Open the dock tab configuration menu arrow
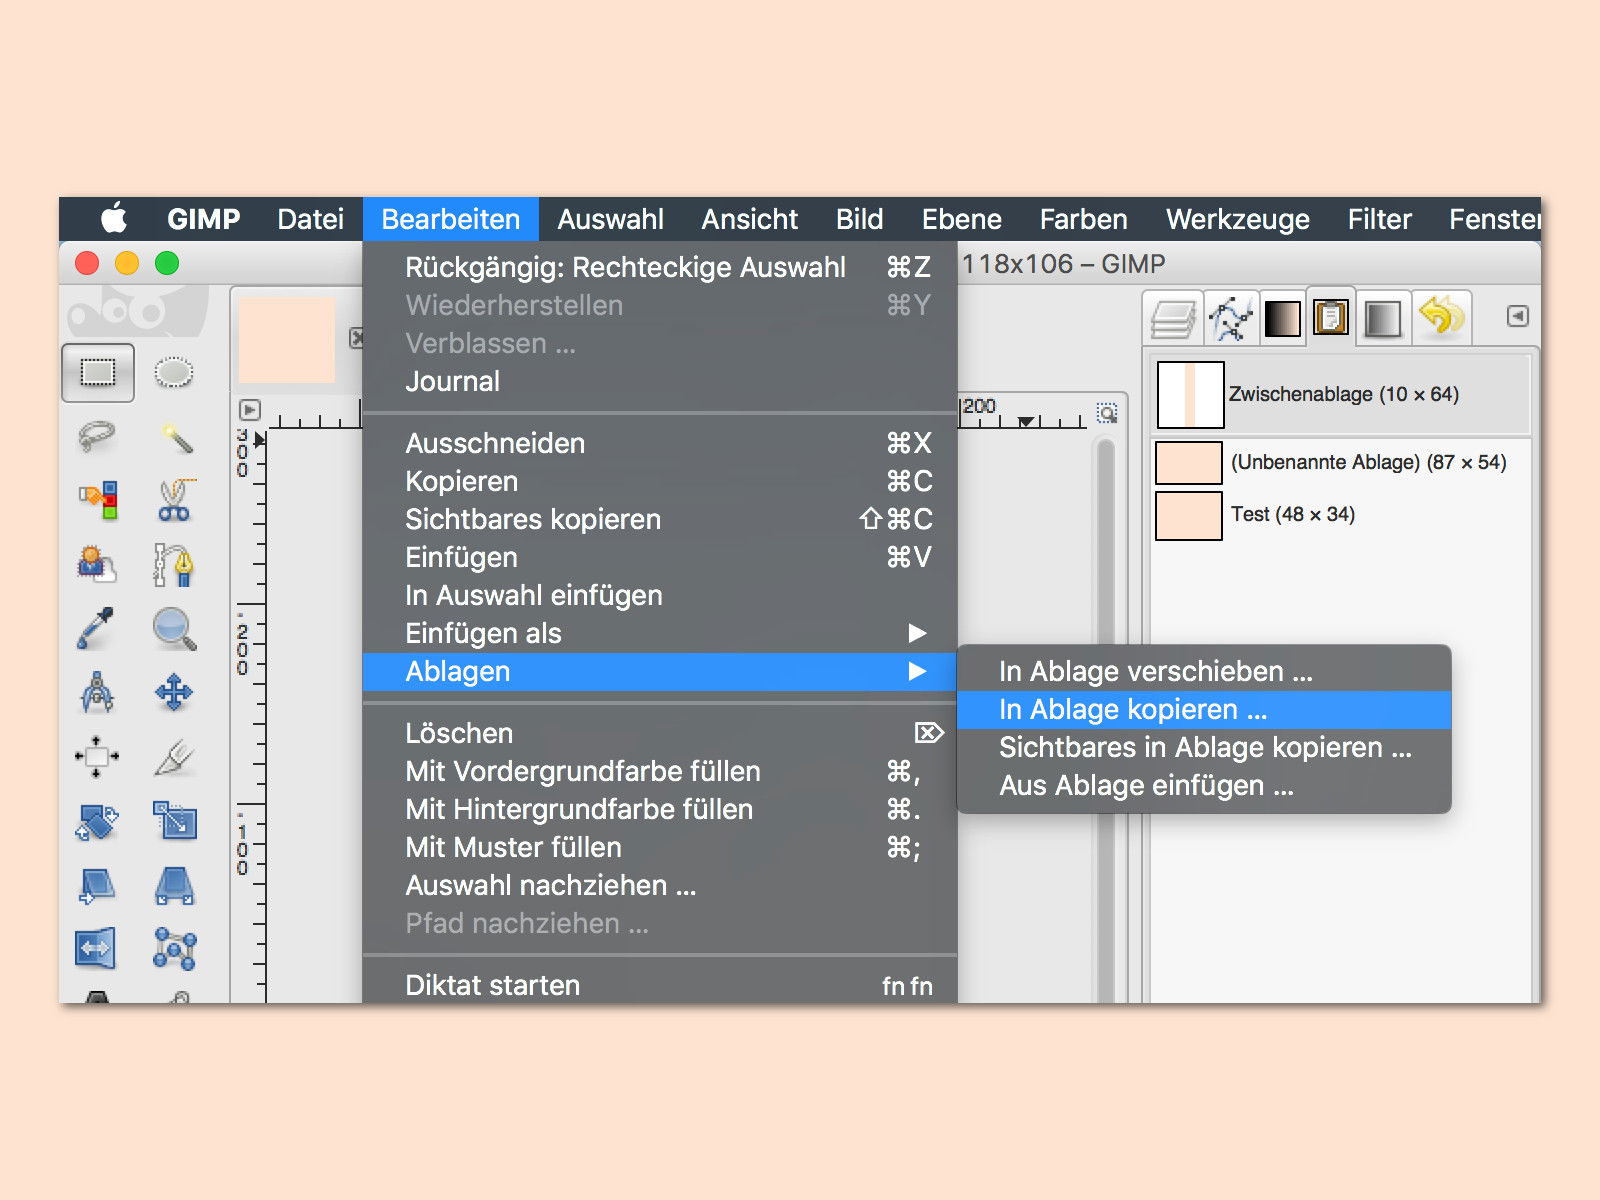This screenshot has height=1200, width=1600. (x=1517, y=316)
